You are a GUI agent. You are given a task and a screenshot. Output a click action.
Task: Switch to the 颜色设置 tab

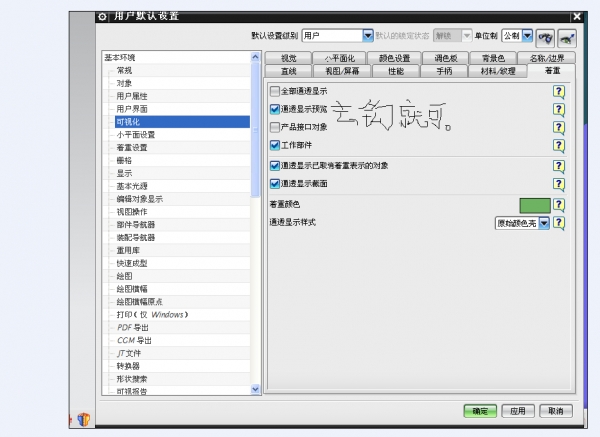click(394, 58)
